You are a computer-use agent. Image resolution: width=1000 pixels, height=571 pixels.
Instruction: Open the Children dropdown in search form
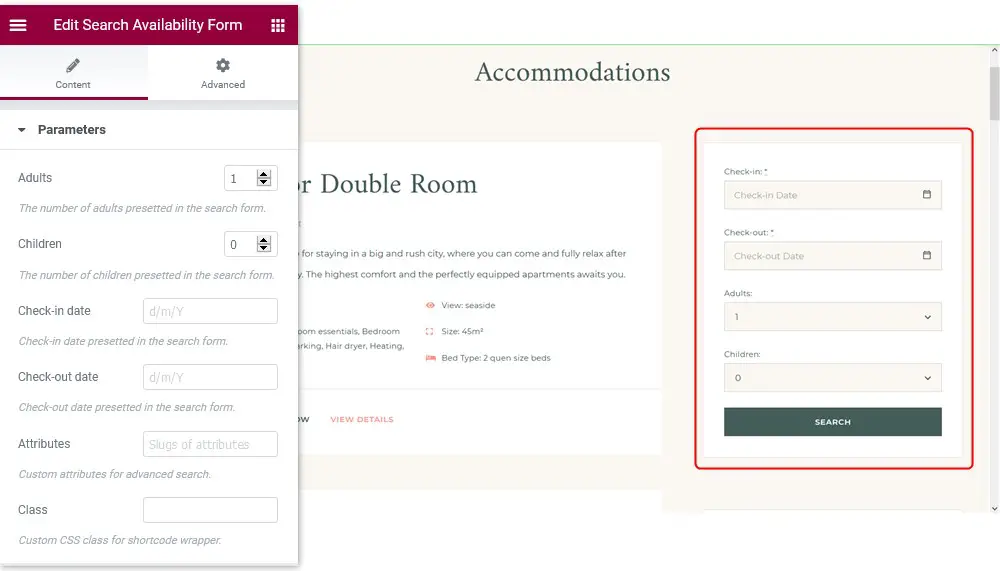point(832,378)
